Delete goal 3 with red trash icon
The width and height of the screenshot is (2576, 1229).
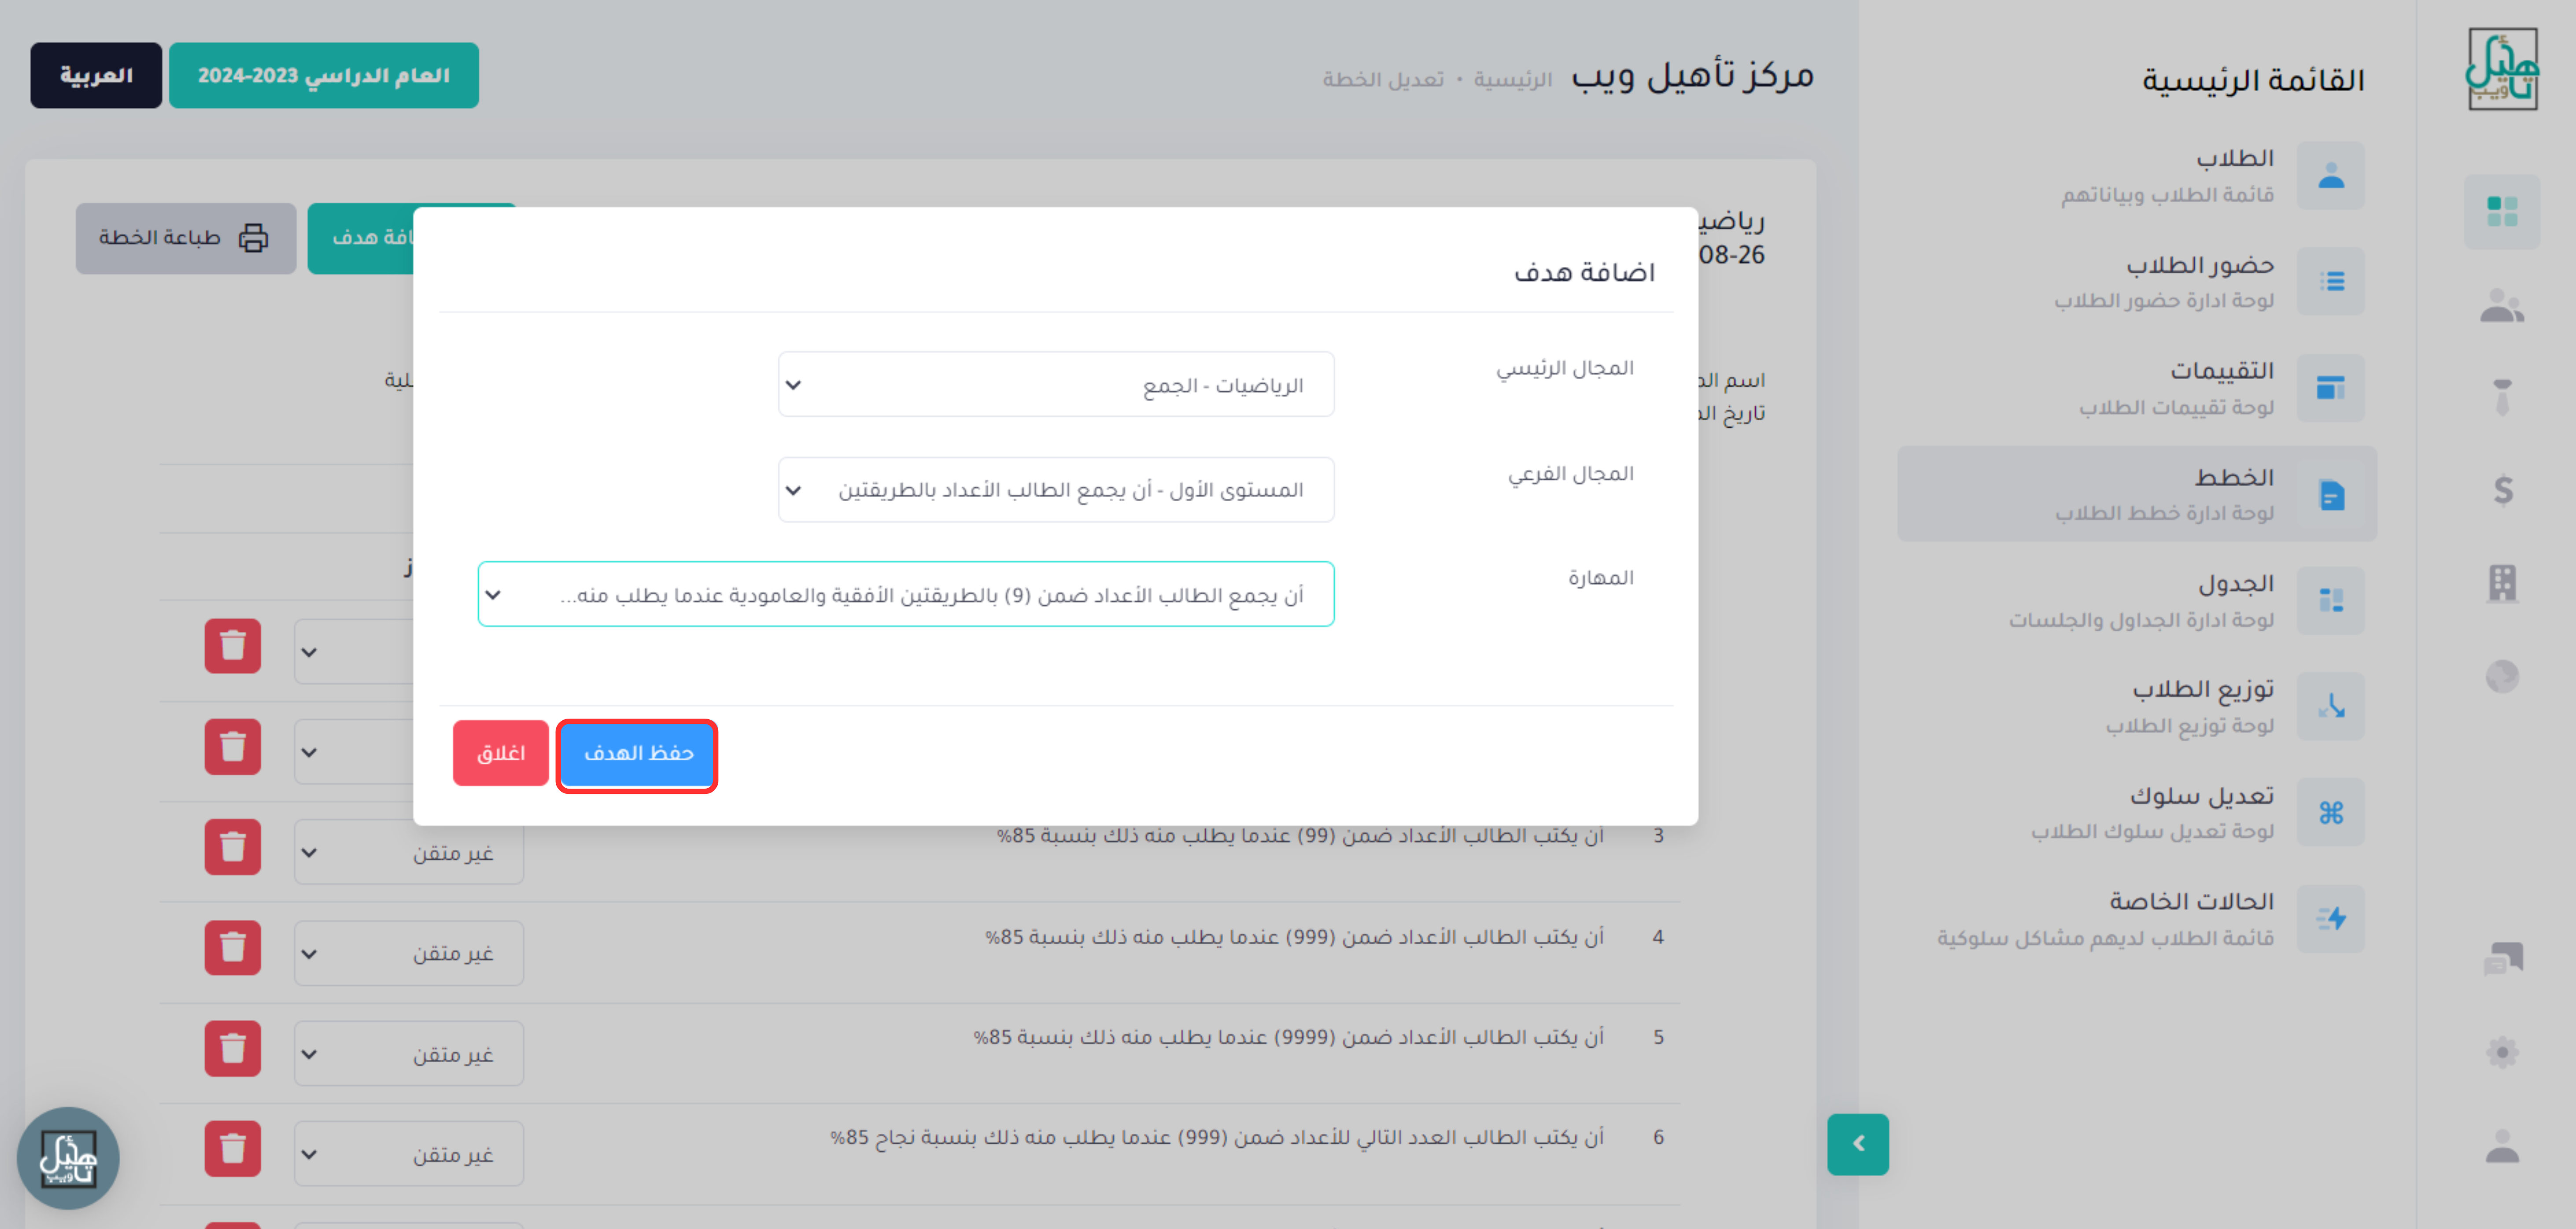point(233,847)
